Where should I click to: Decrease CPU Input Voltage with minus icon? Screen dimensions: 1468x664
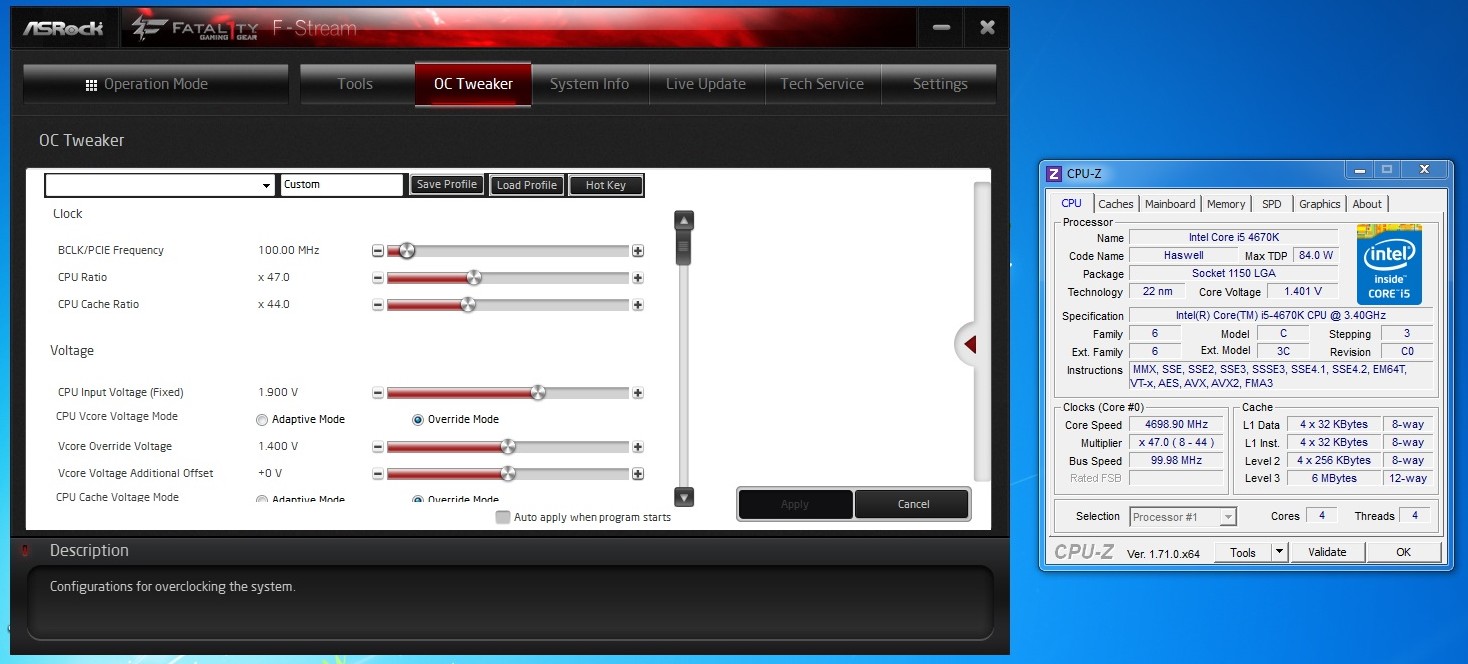(x=378, y=393)
